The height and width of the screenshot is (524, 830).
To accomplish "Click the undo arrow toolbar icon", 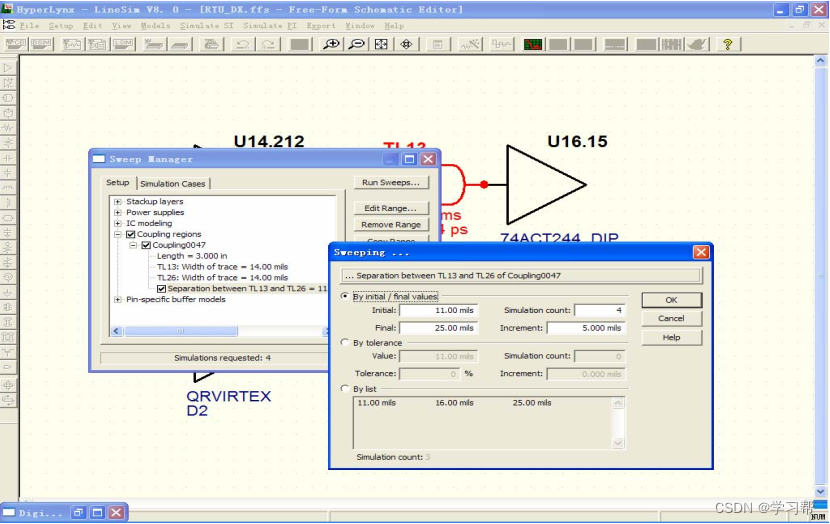I will pos(243,44).
